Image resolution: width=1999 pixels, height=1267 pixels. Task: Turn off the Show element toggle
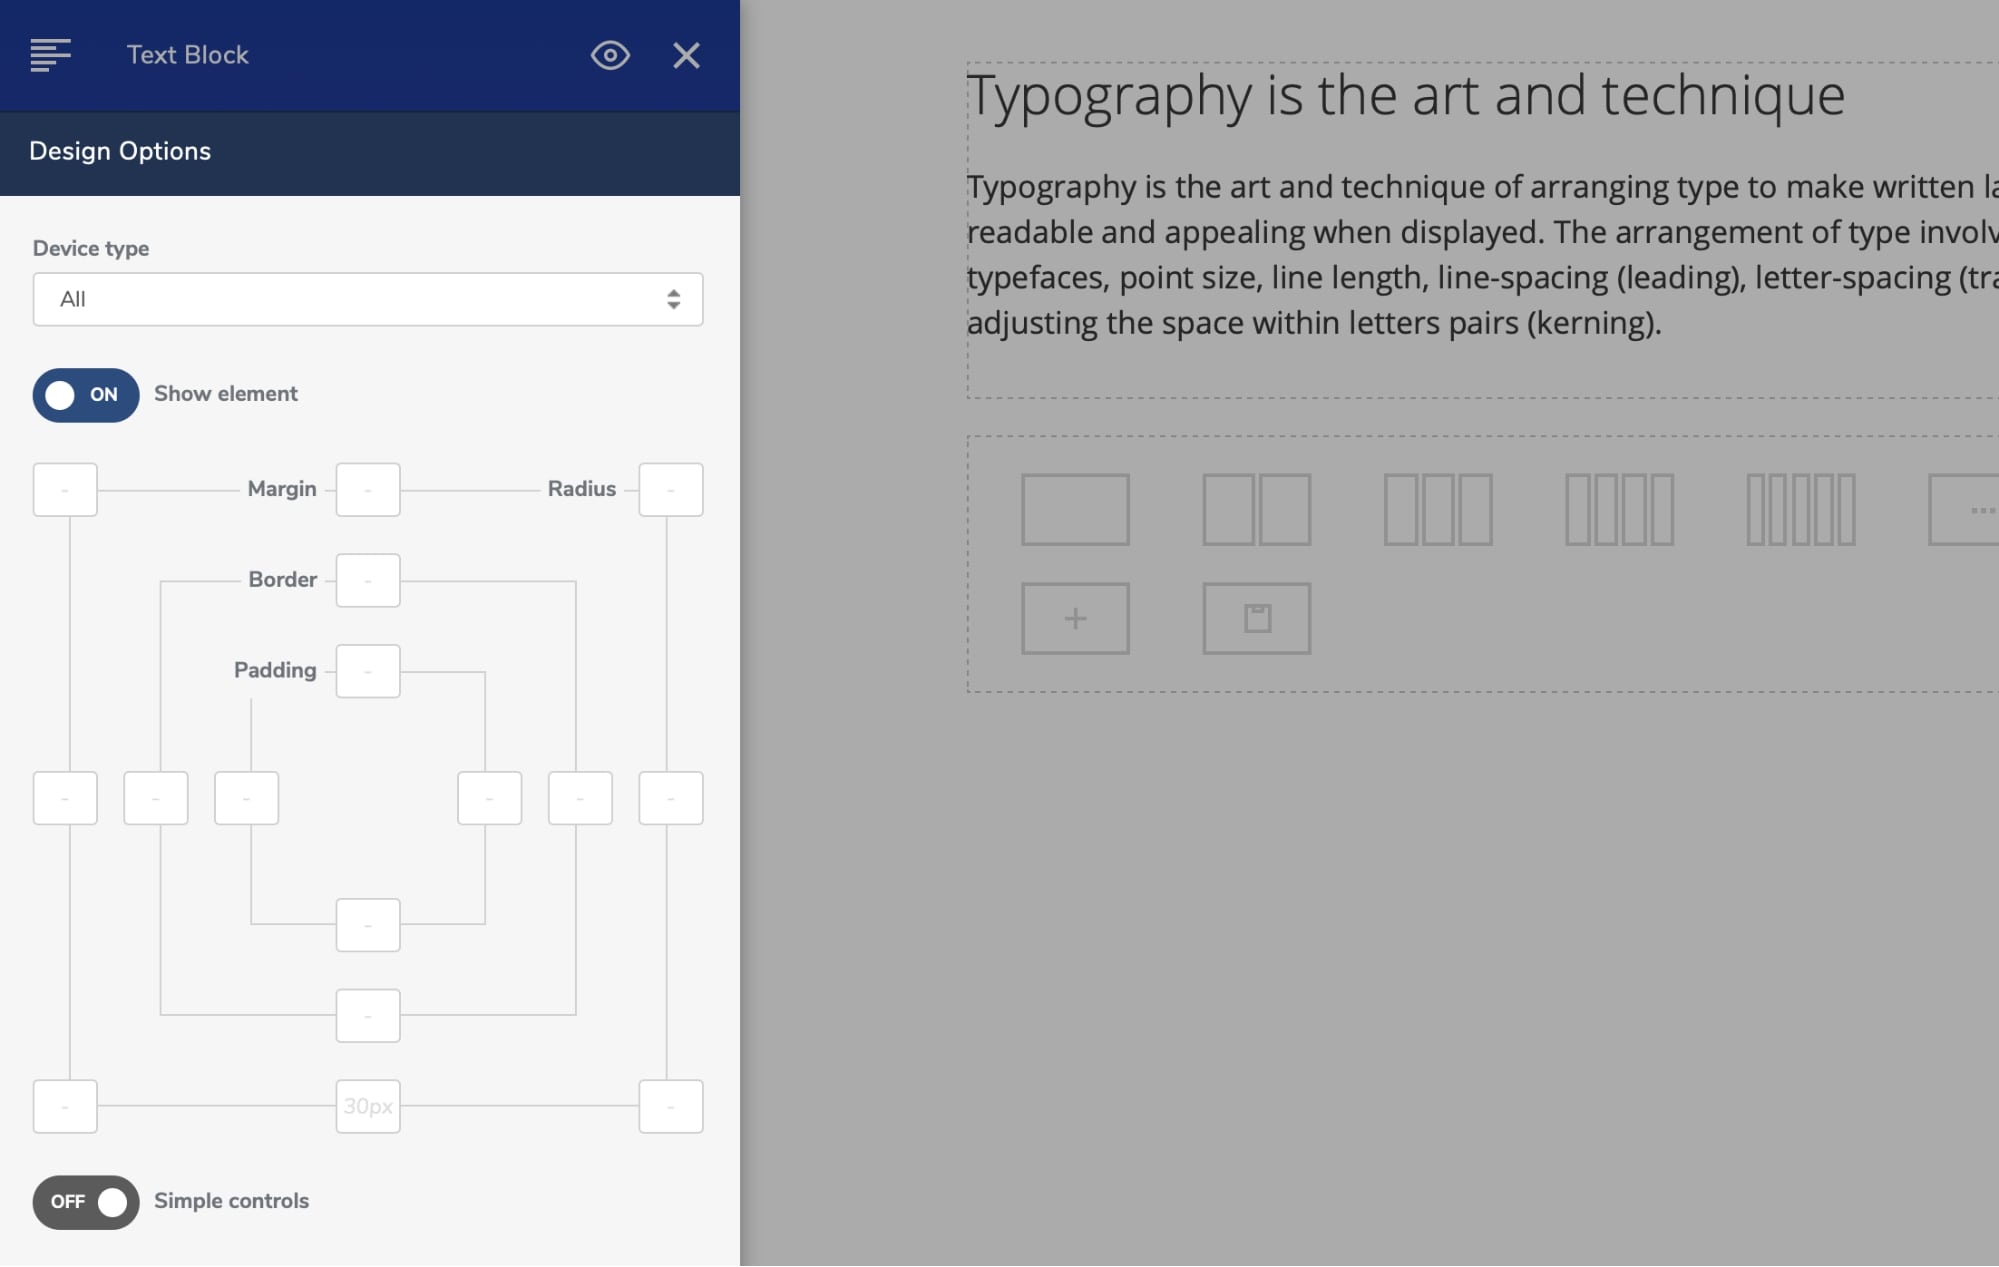coord(85,395)
